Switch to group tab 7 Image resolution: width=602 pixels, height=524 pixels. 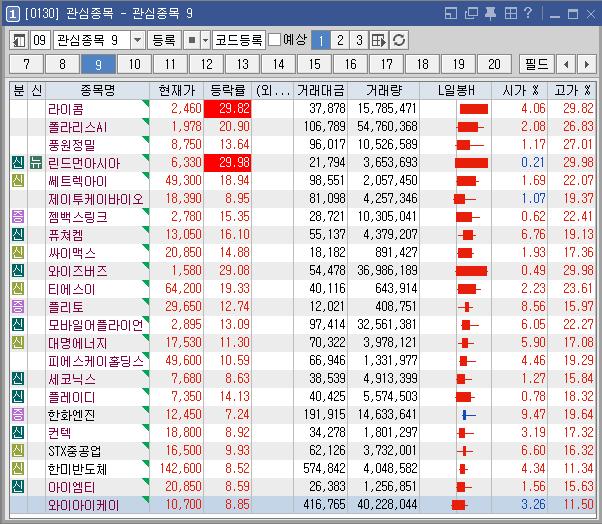pyautogui.click(x=26, y=64)
